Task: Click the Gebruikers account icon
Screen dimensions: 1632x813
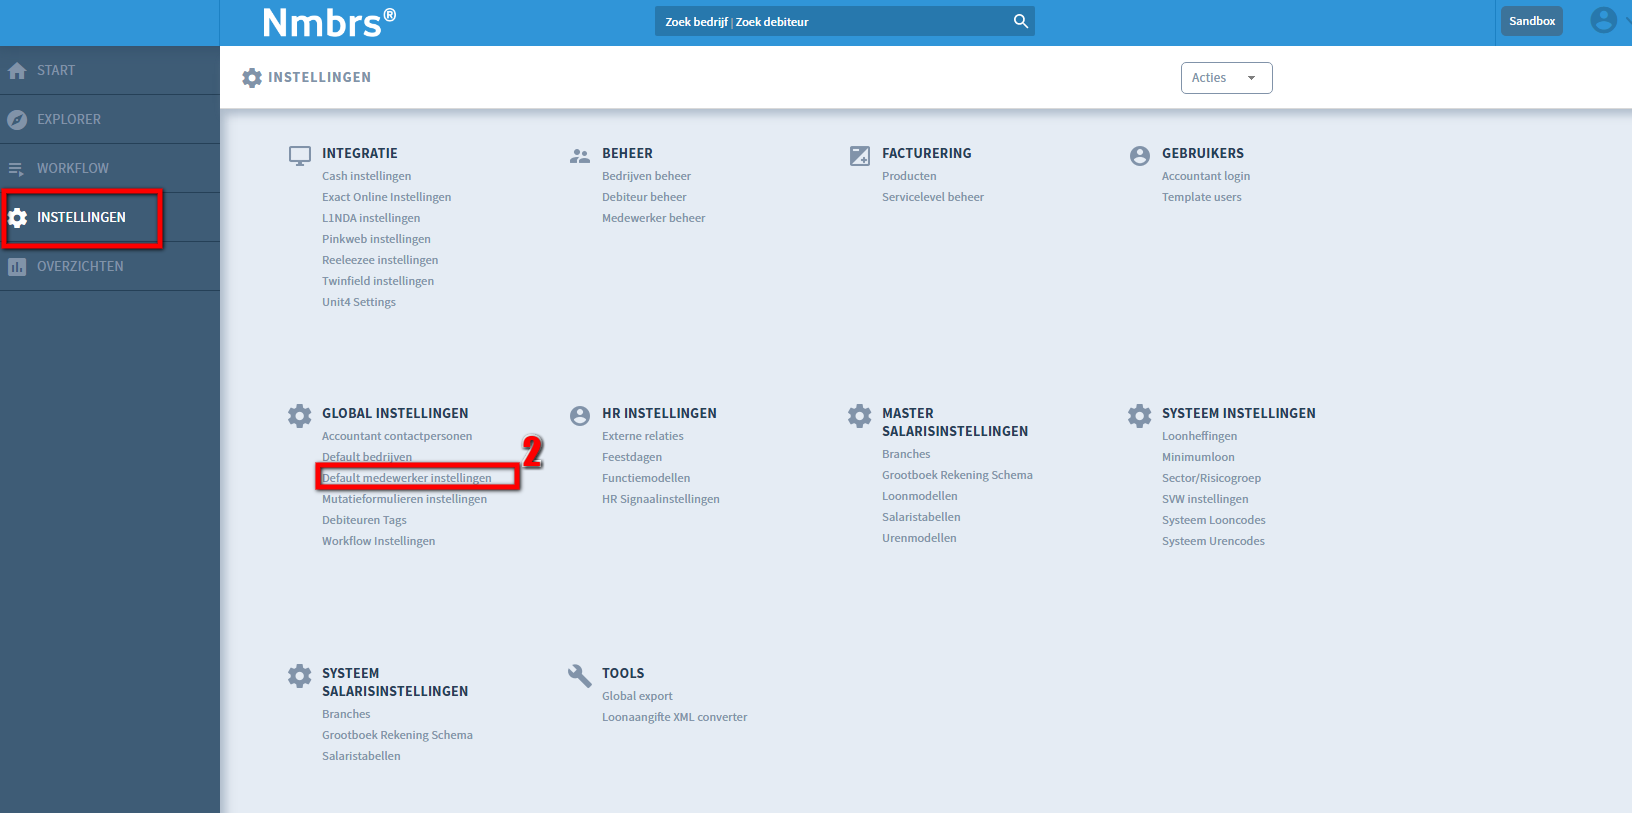Action: point(1140,156)
